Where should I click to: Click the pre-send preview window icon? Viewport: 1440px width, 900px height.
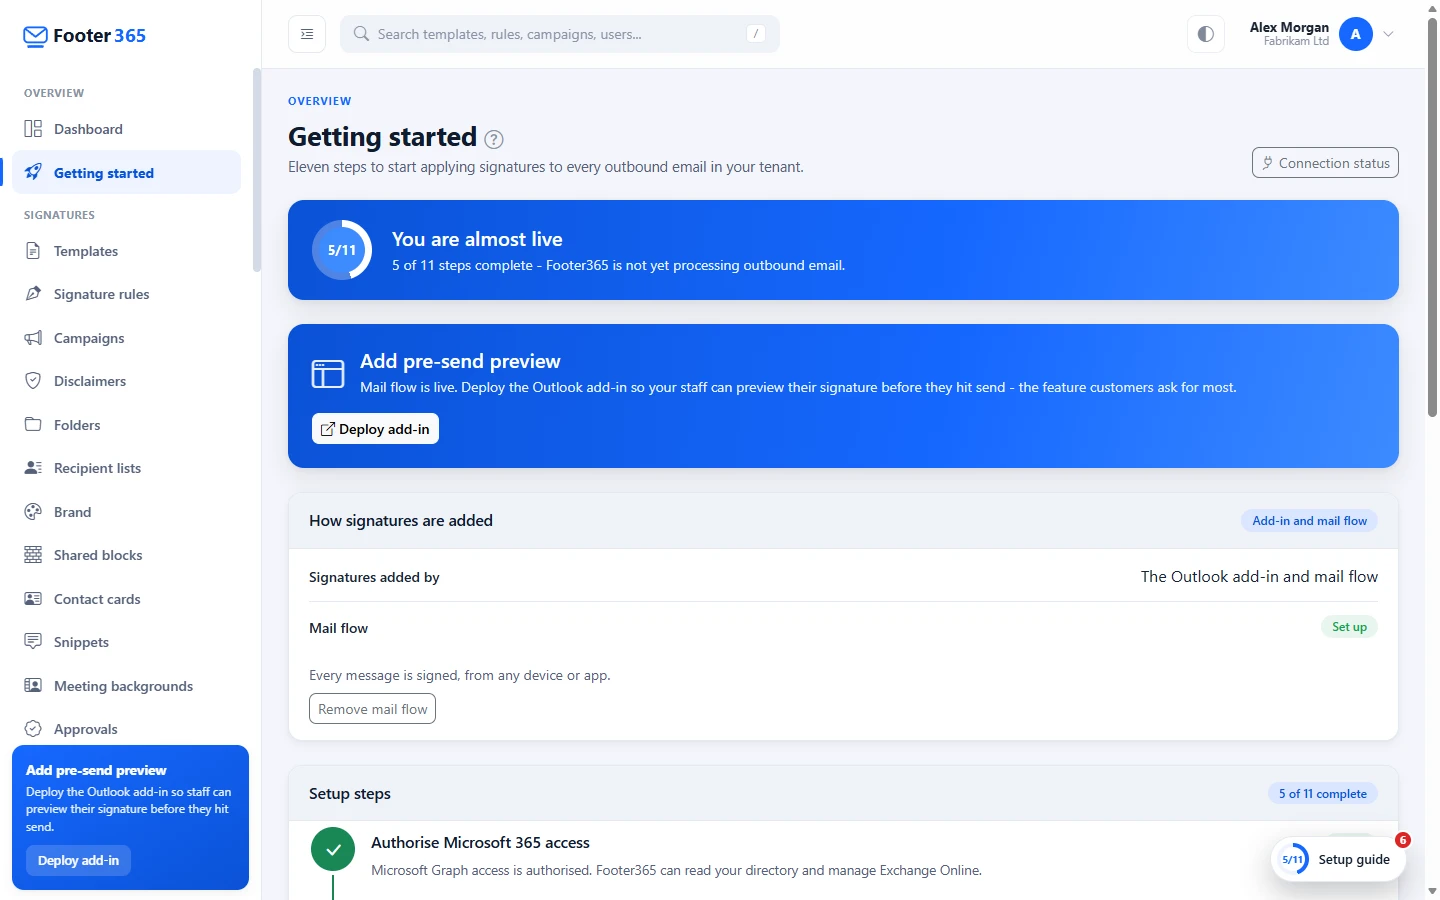pos(328,374)
